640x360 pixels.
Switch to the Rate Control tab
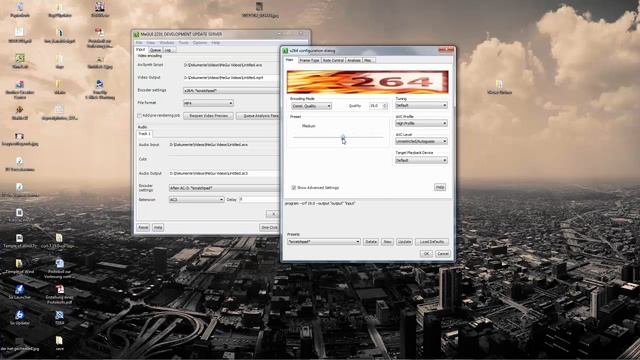click(x=333, y=60)
